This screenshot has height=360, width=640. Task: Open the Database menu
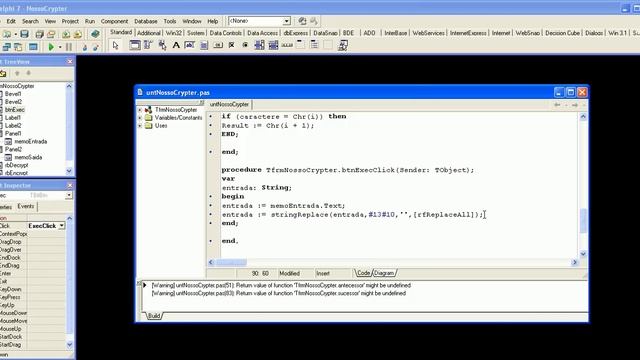(x=146, y=21)
